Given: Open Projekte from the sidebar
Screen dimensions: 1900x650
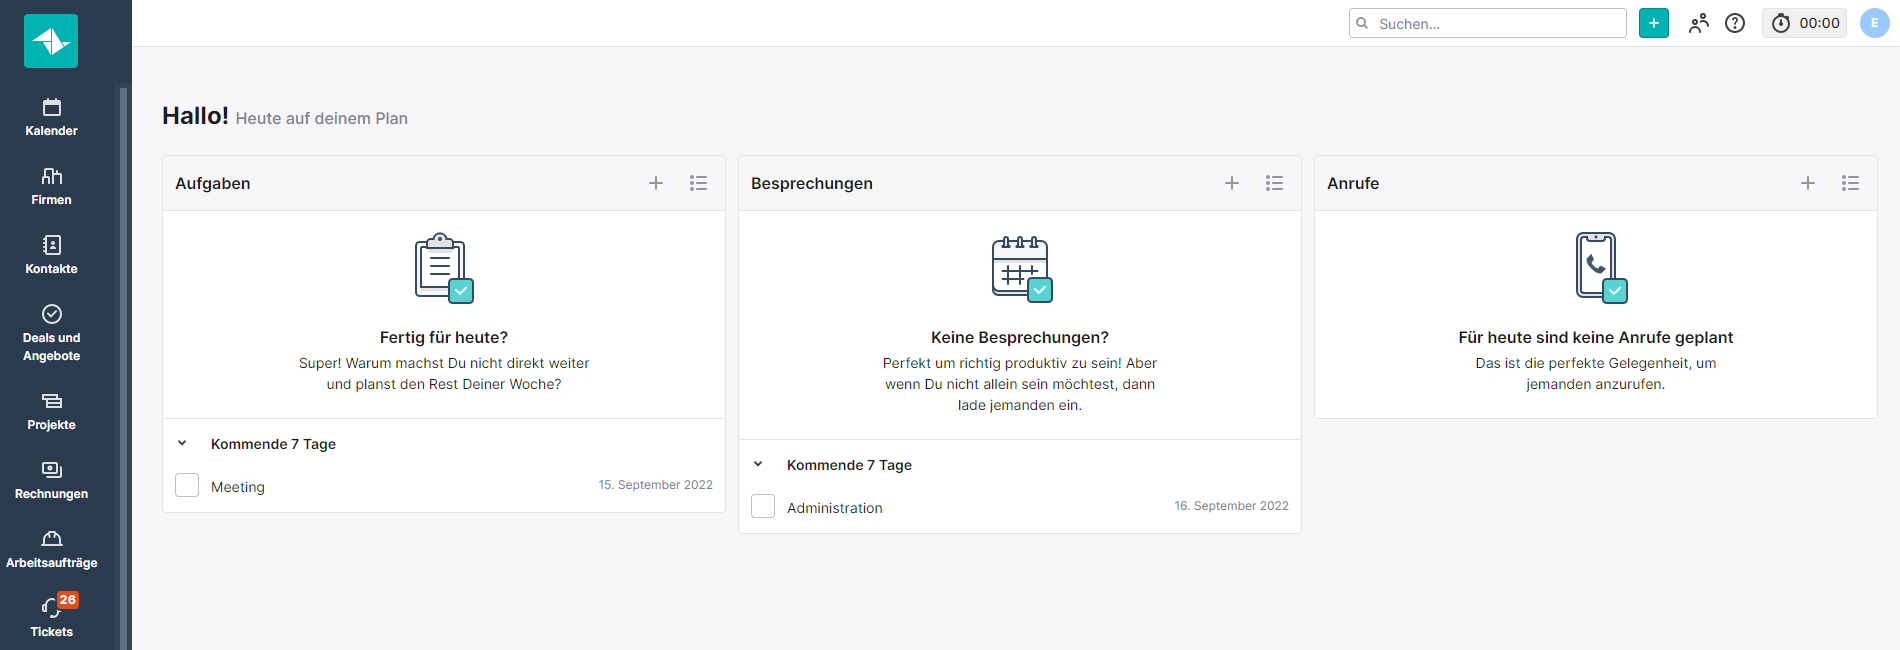Looking at the screenshot, I should (52, 411).
